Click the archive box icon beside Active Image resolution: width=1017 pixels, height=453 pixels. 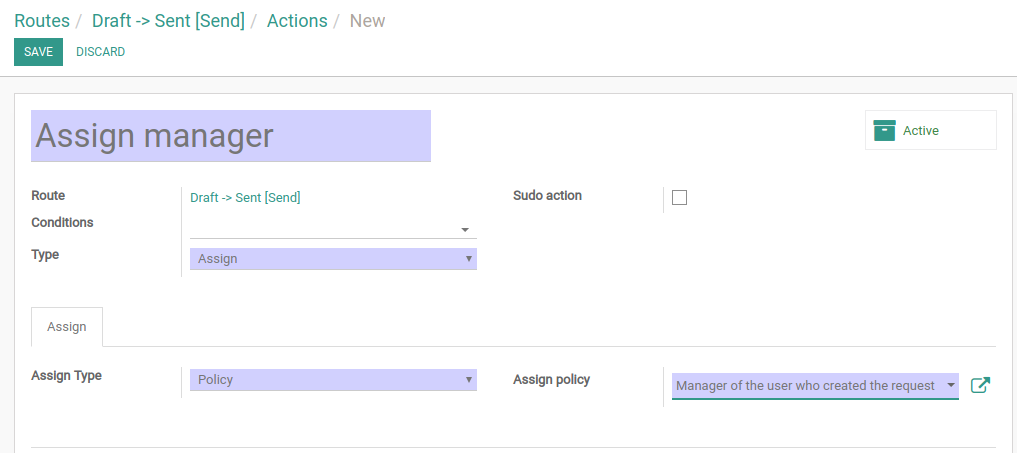coord(885,130)
